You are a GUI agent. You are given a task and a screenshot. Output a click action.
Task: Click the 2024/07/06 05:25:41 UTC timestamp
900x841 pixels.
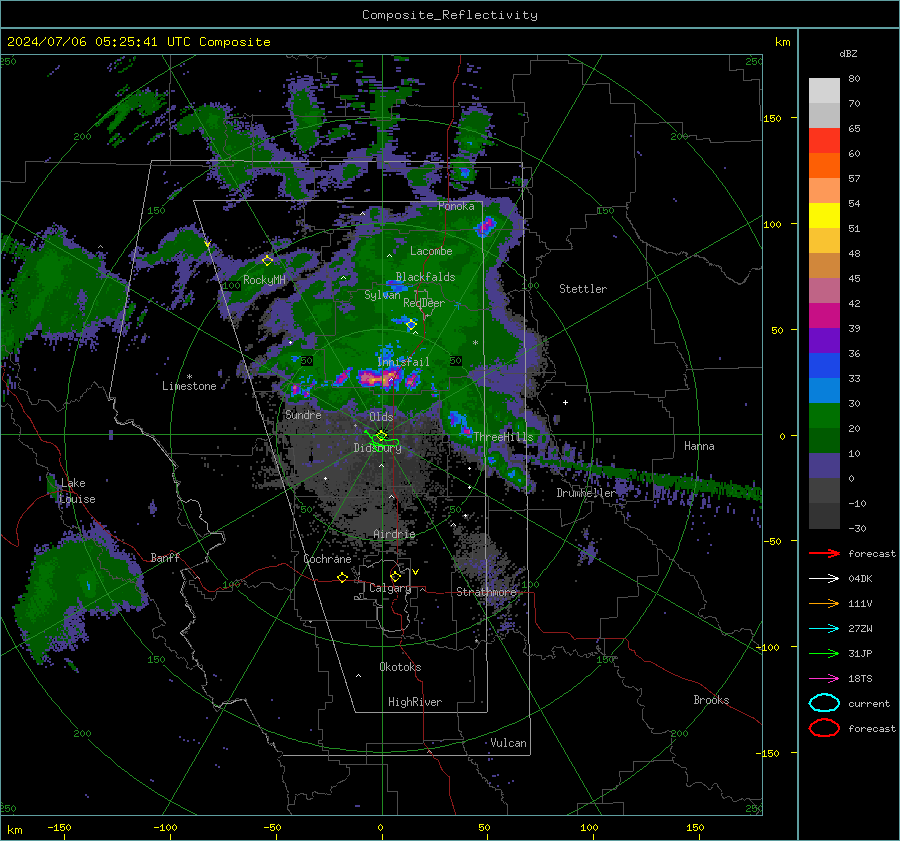point(98,42)
